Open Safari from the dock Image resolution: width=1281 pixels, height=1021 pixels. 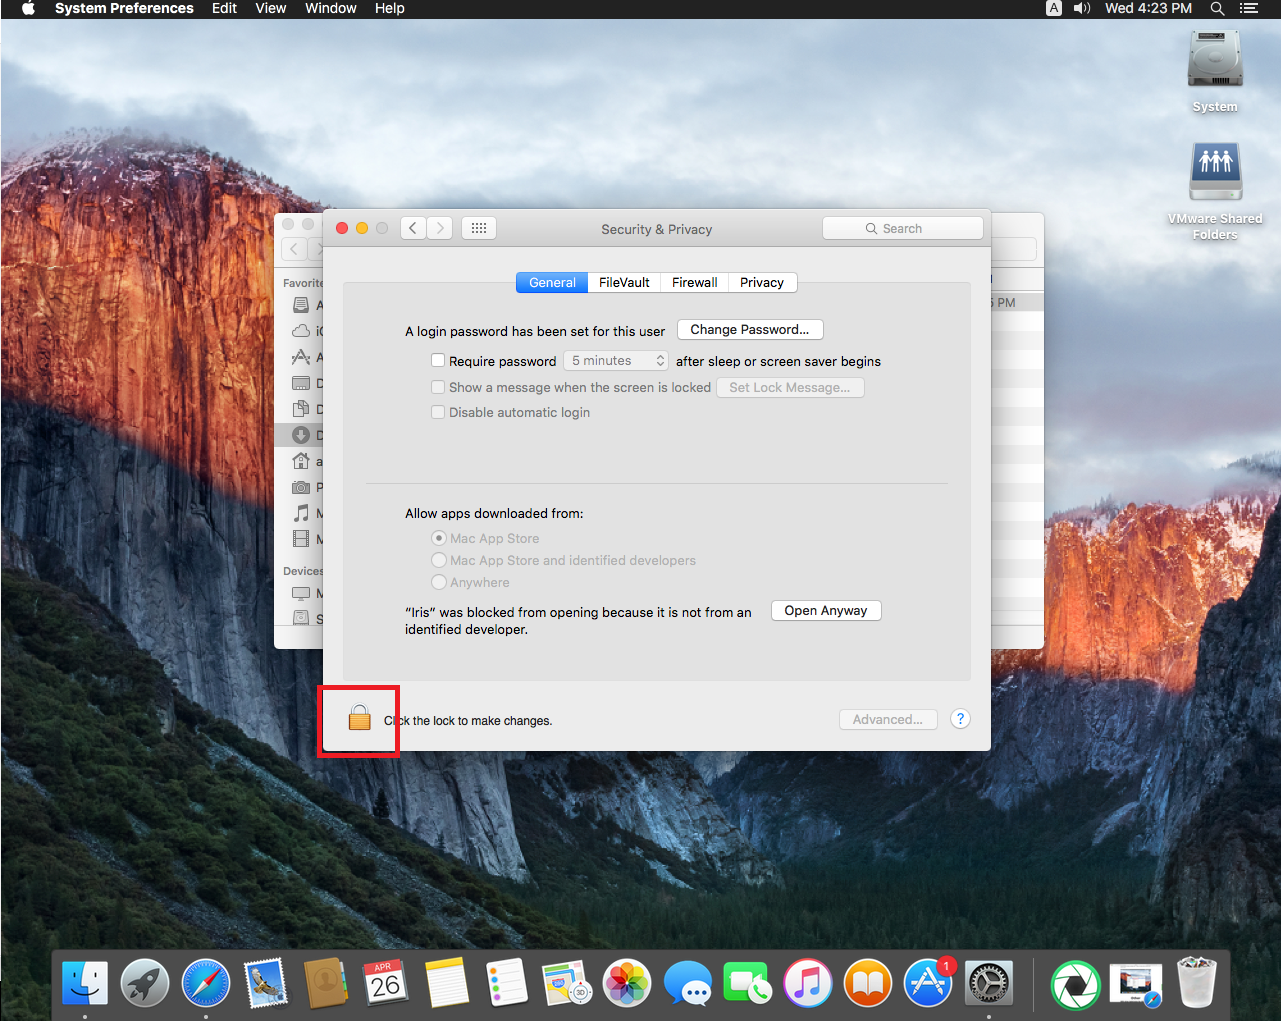coord(206,984)
